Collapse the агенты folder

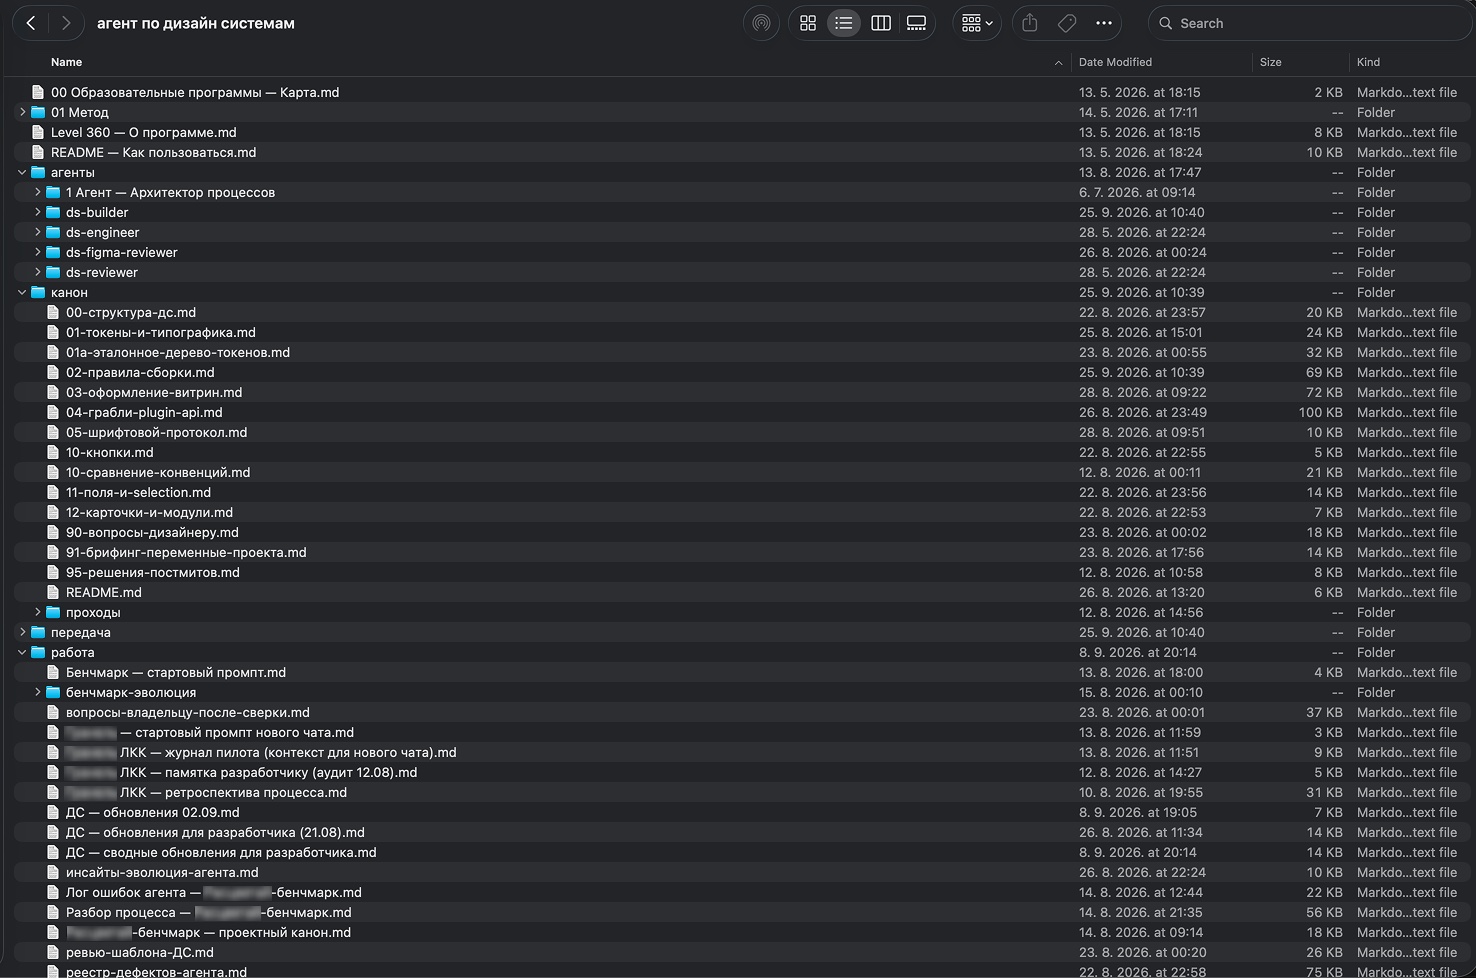tap(22, 172)
